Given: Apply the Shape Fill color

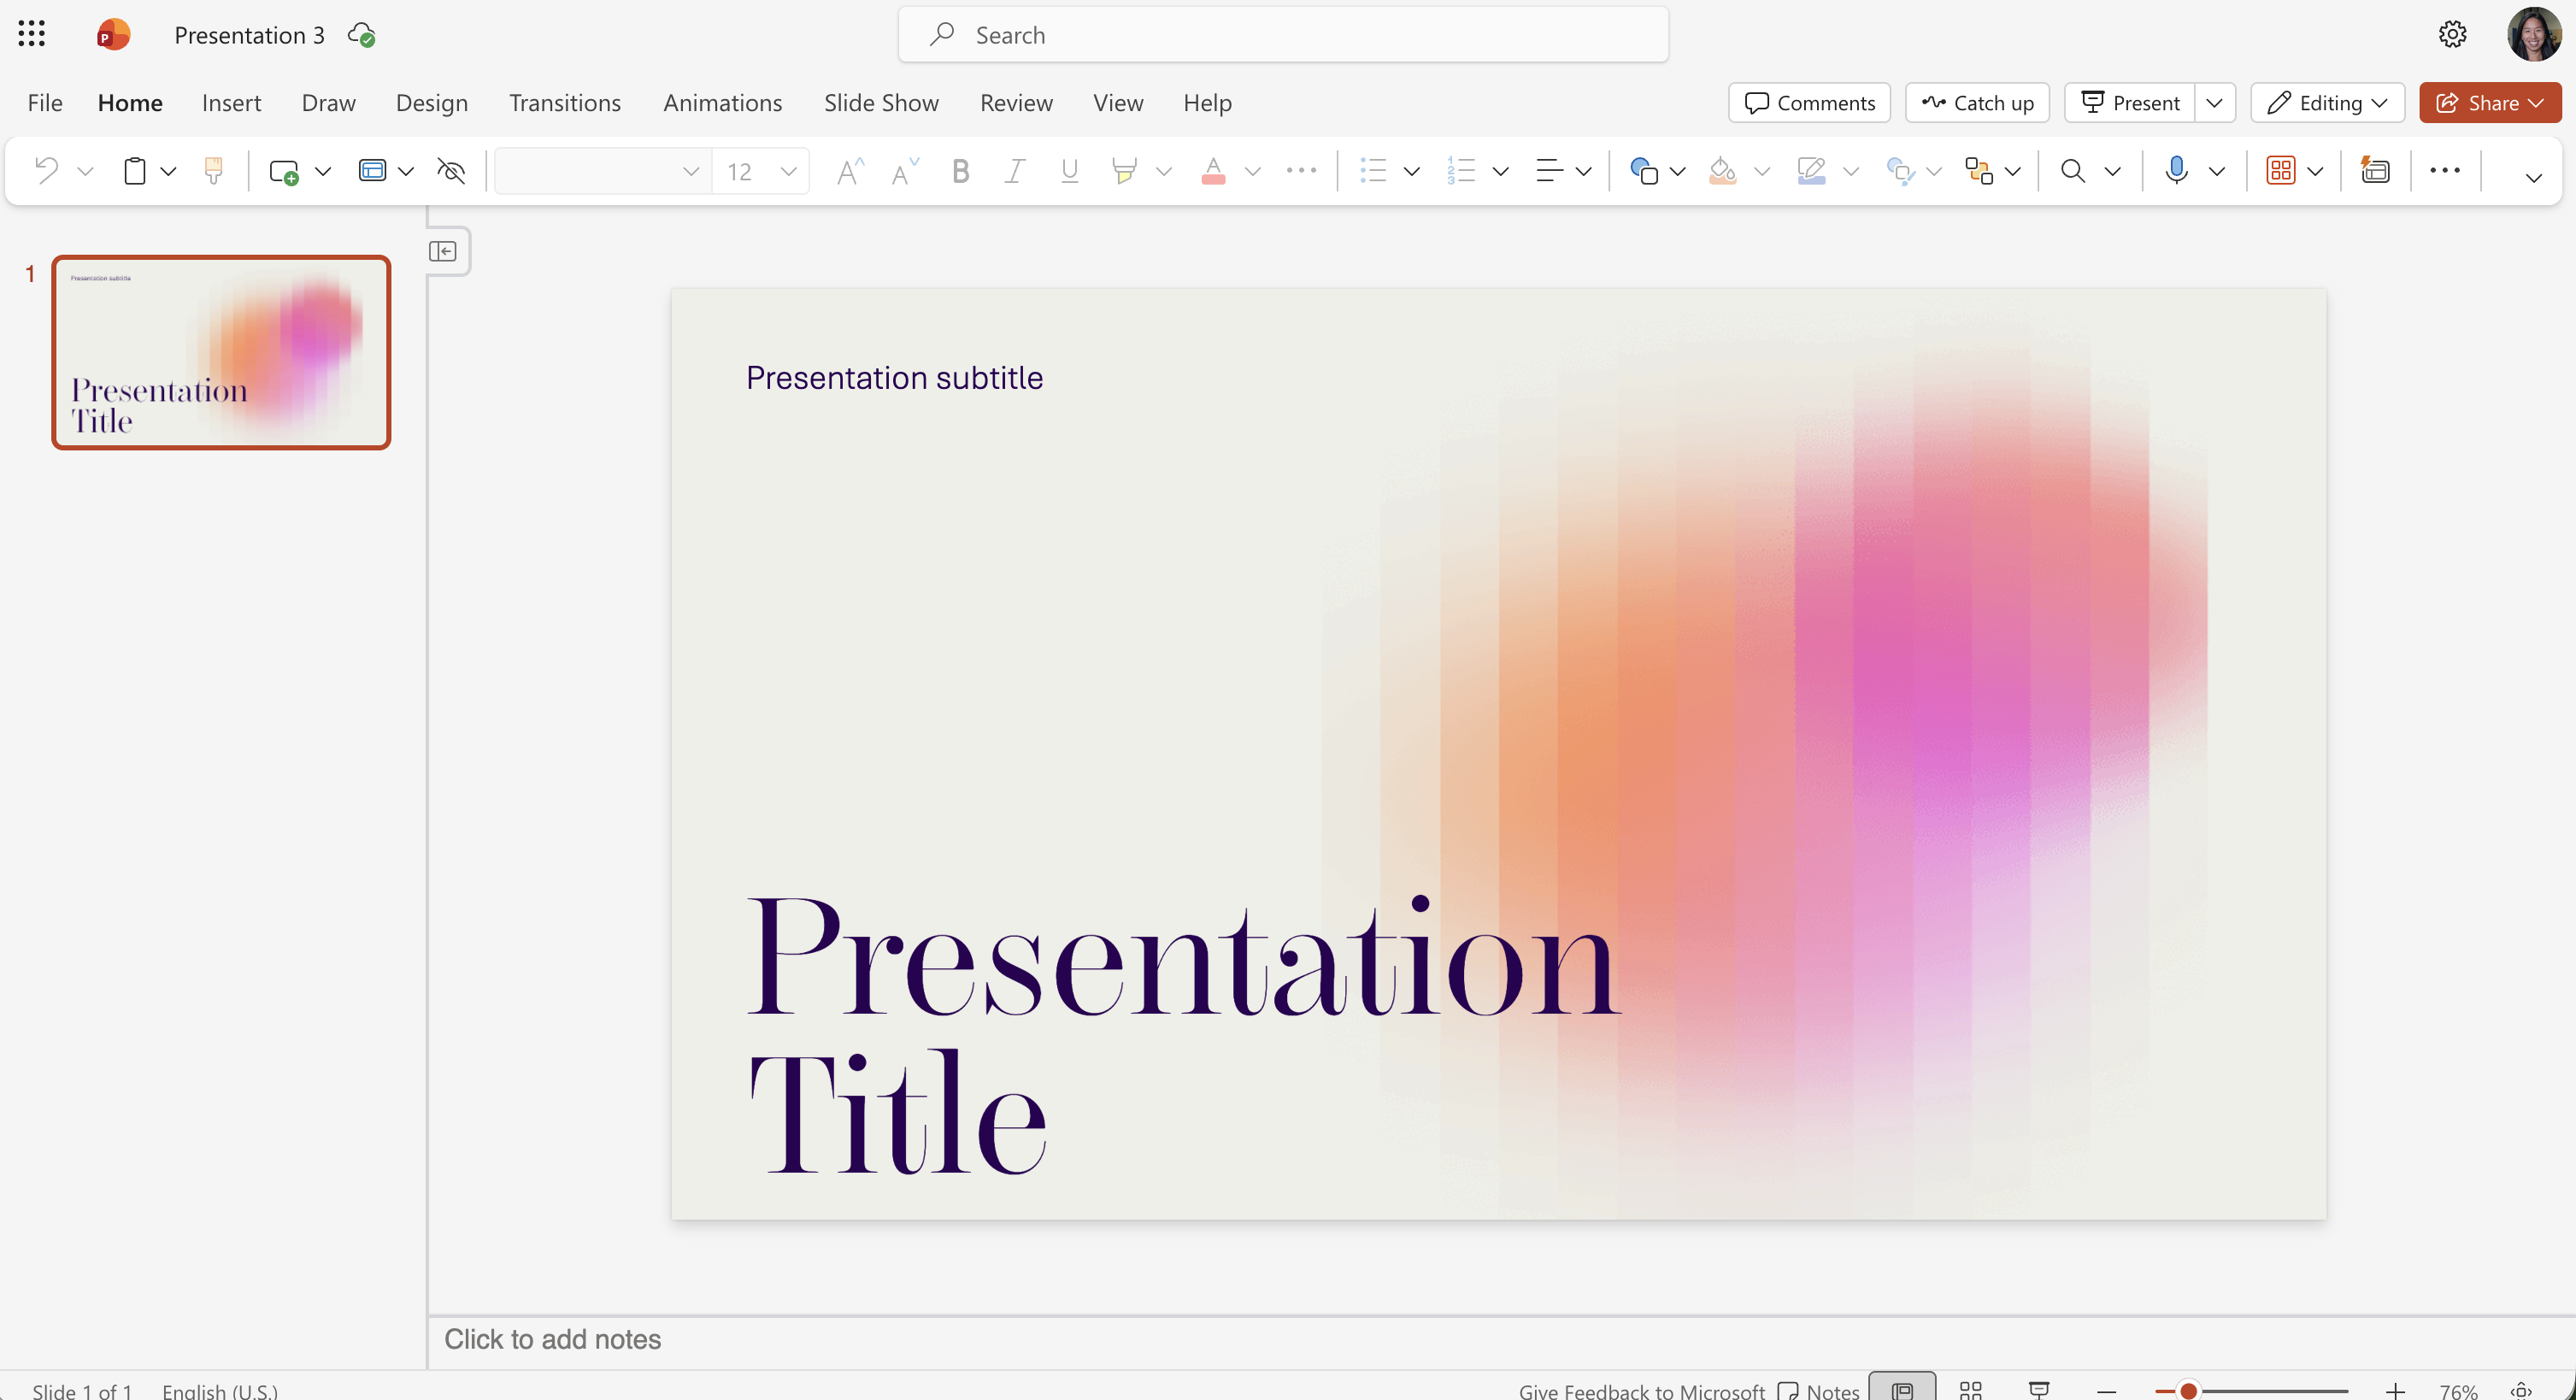Looking at the screenshot, I should point(1722,171).
